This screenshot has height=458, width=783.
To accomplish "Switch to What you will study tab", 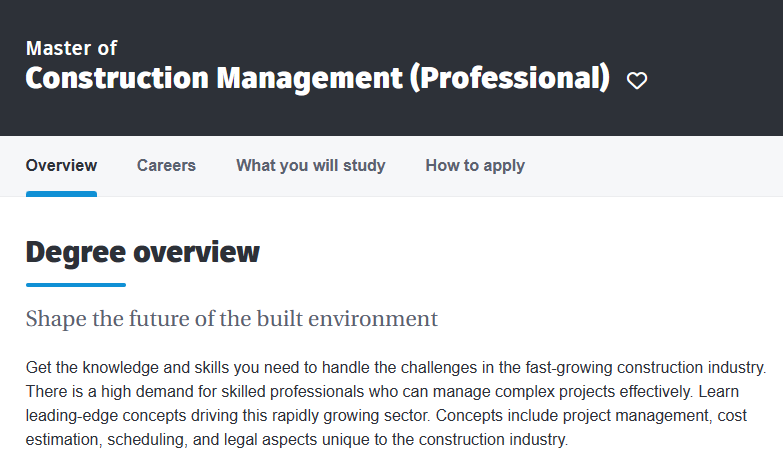I will (311, 165).
